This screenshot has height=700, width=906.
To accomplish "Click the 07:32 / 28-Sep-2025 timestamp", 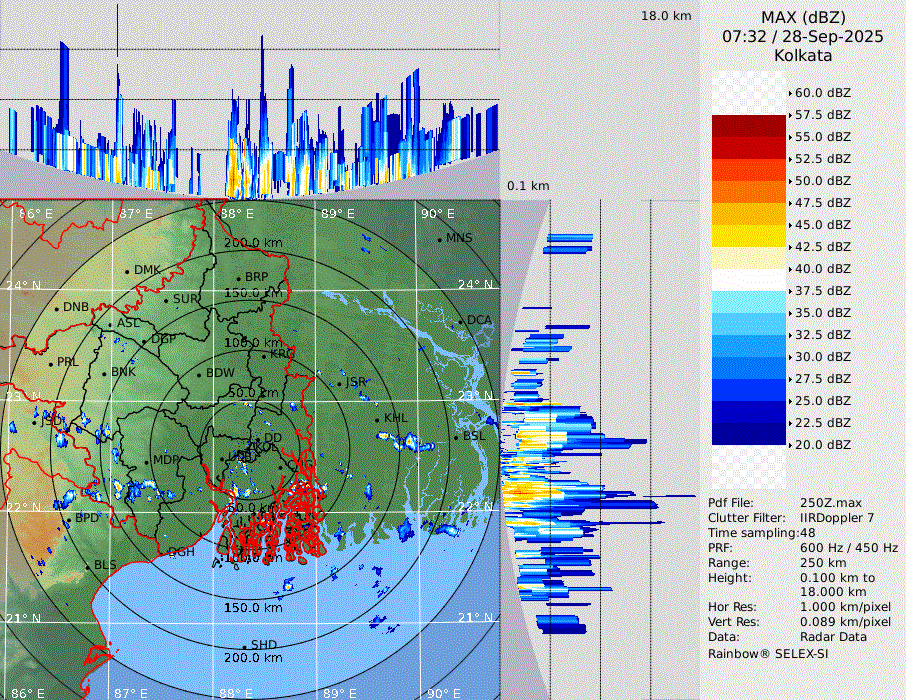I will (x=802, y=37).
